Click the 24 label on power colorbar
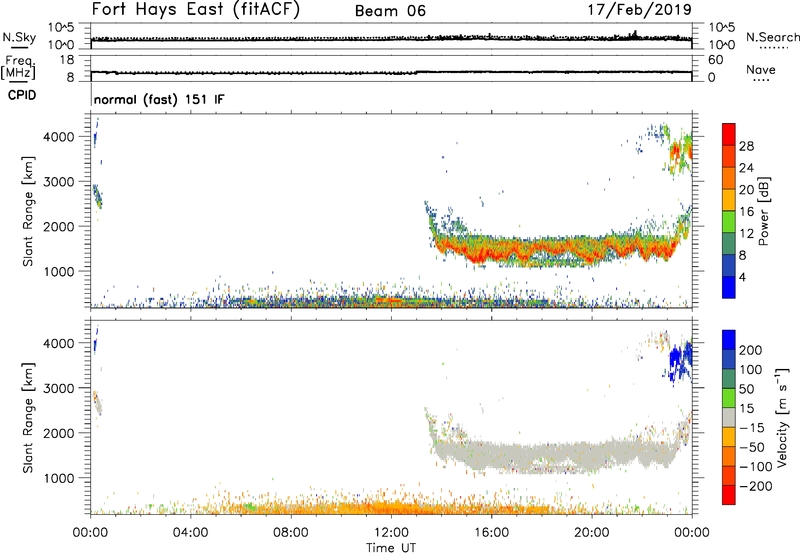 tap(746, 168)
